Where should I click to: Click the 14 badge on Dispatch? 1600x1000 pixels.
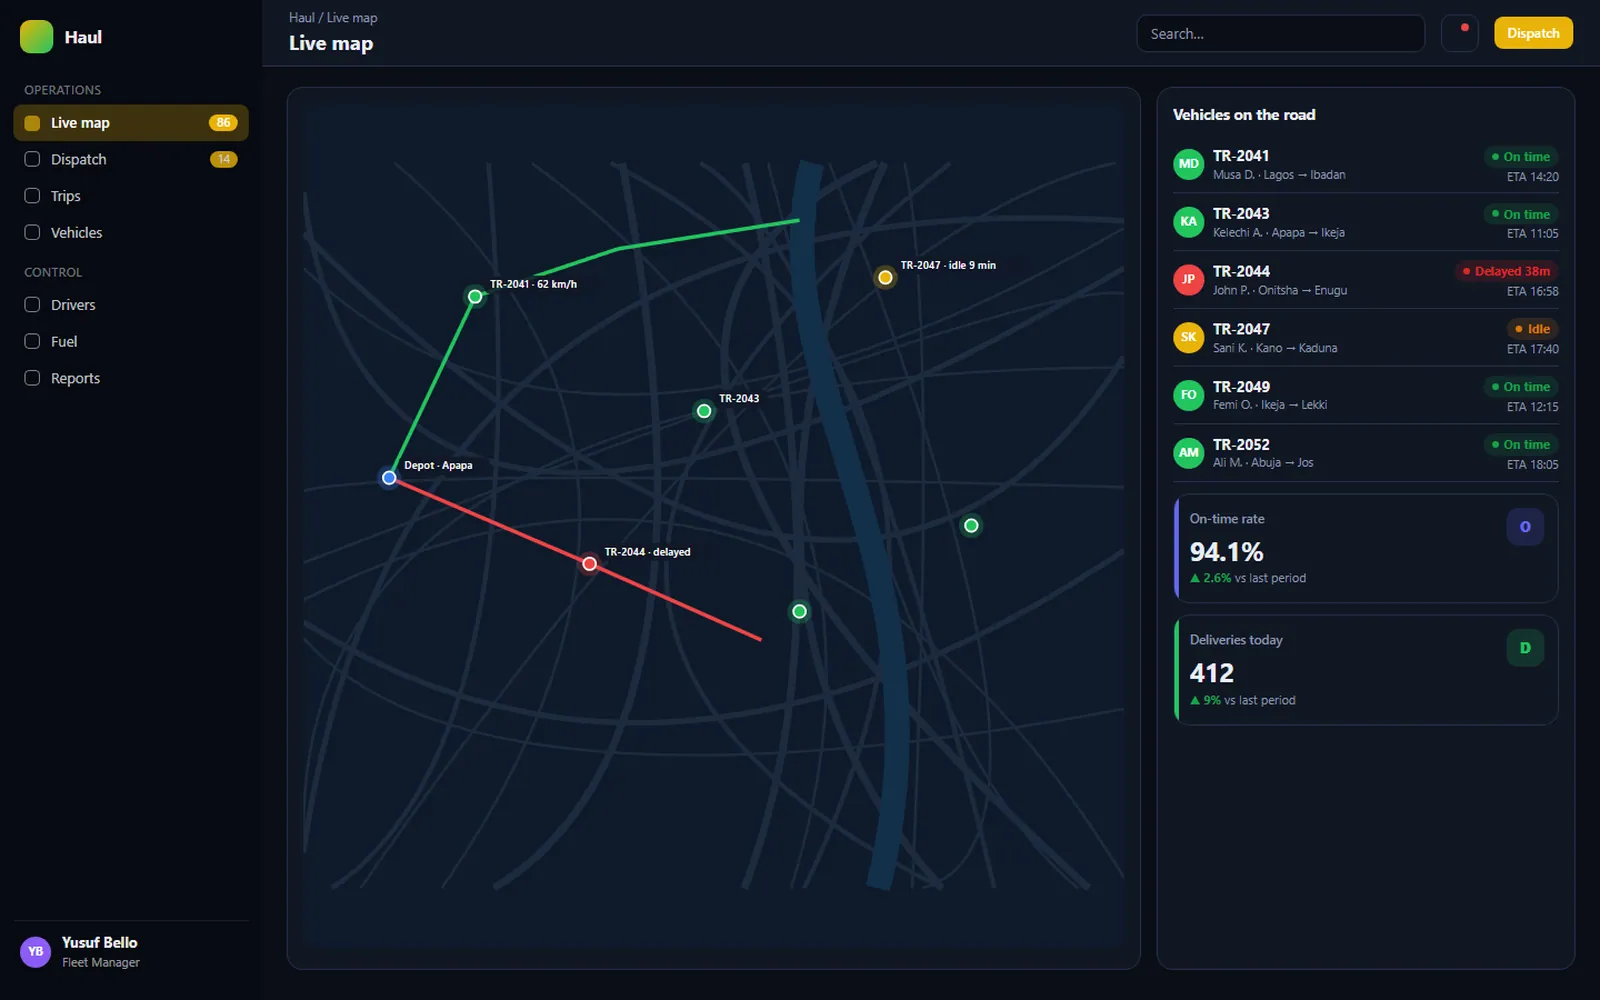[x=223, y=159]
